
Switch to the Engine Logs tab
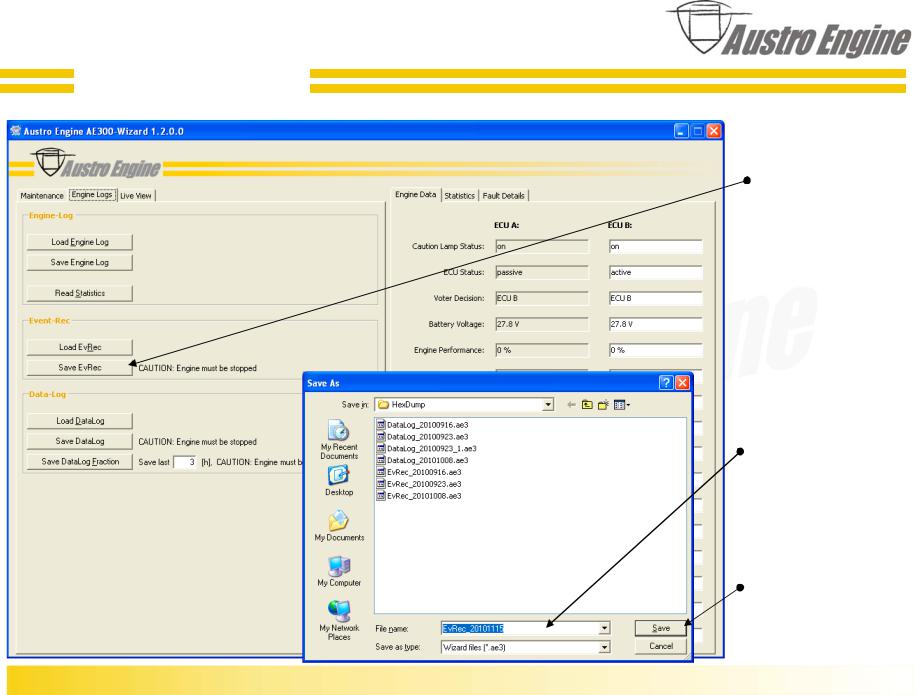tap(92, 195)
